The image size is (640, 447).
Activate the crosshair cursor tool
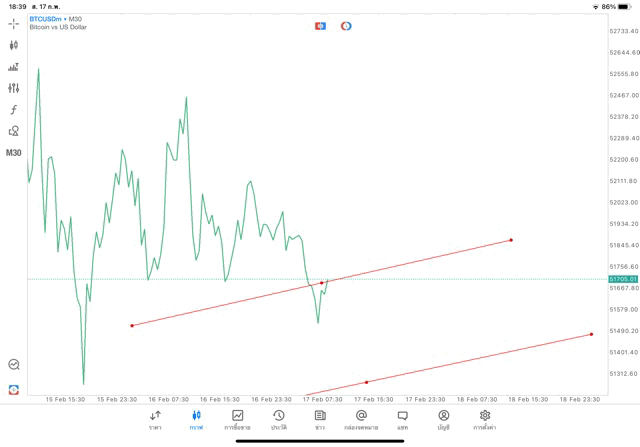pyautogui.click(x=14, y=23)
